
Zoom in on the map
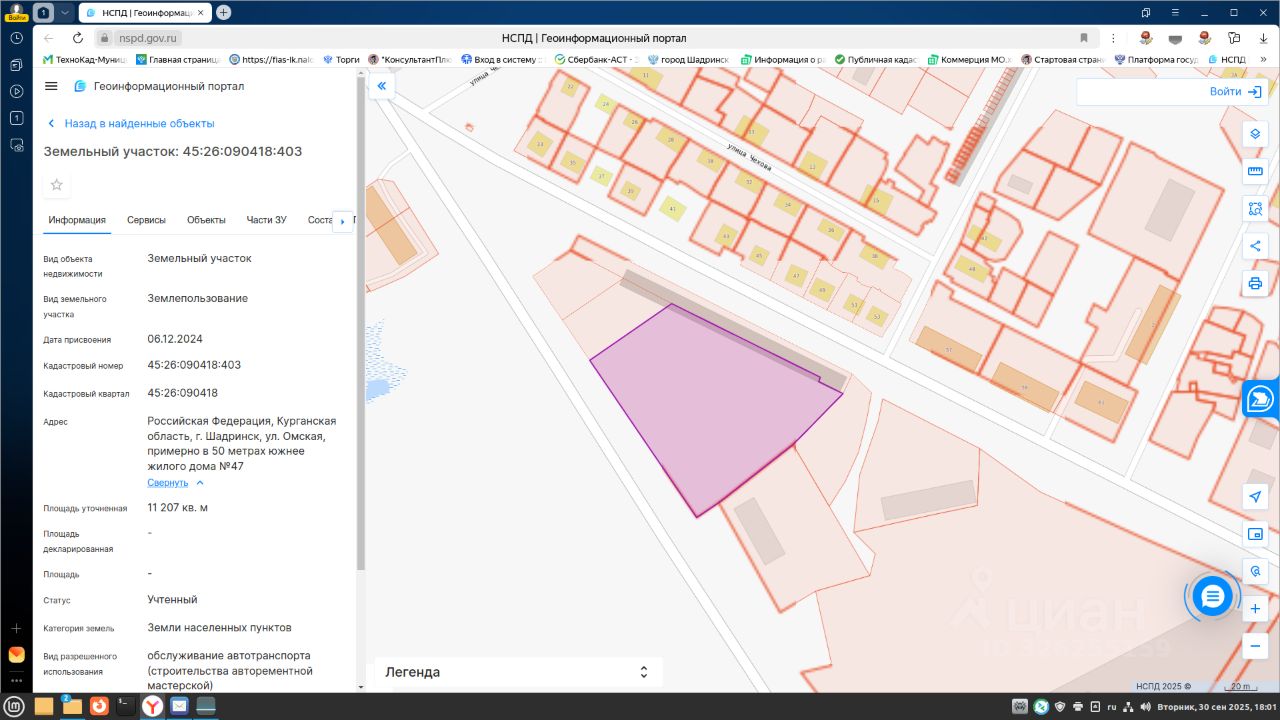click(1255, 609)
